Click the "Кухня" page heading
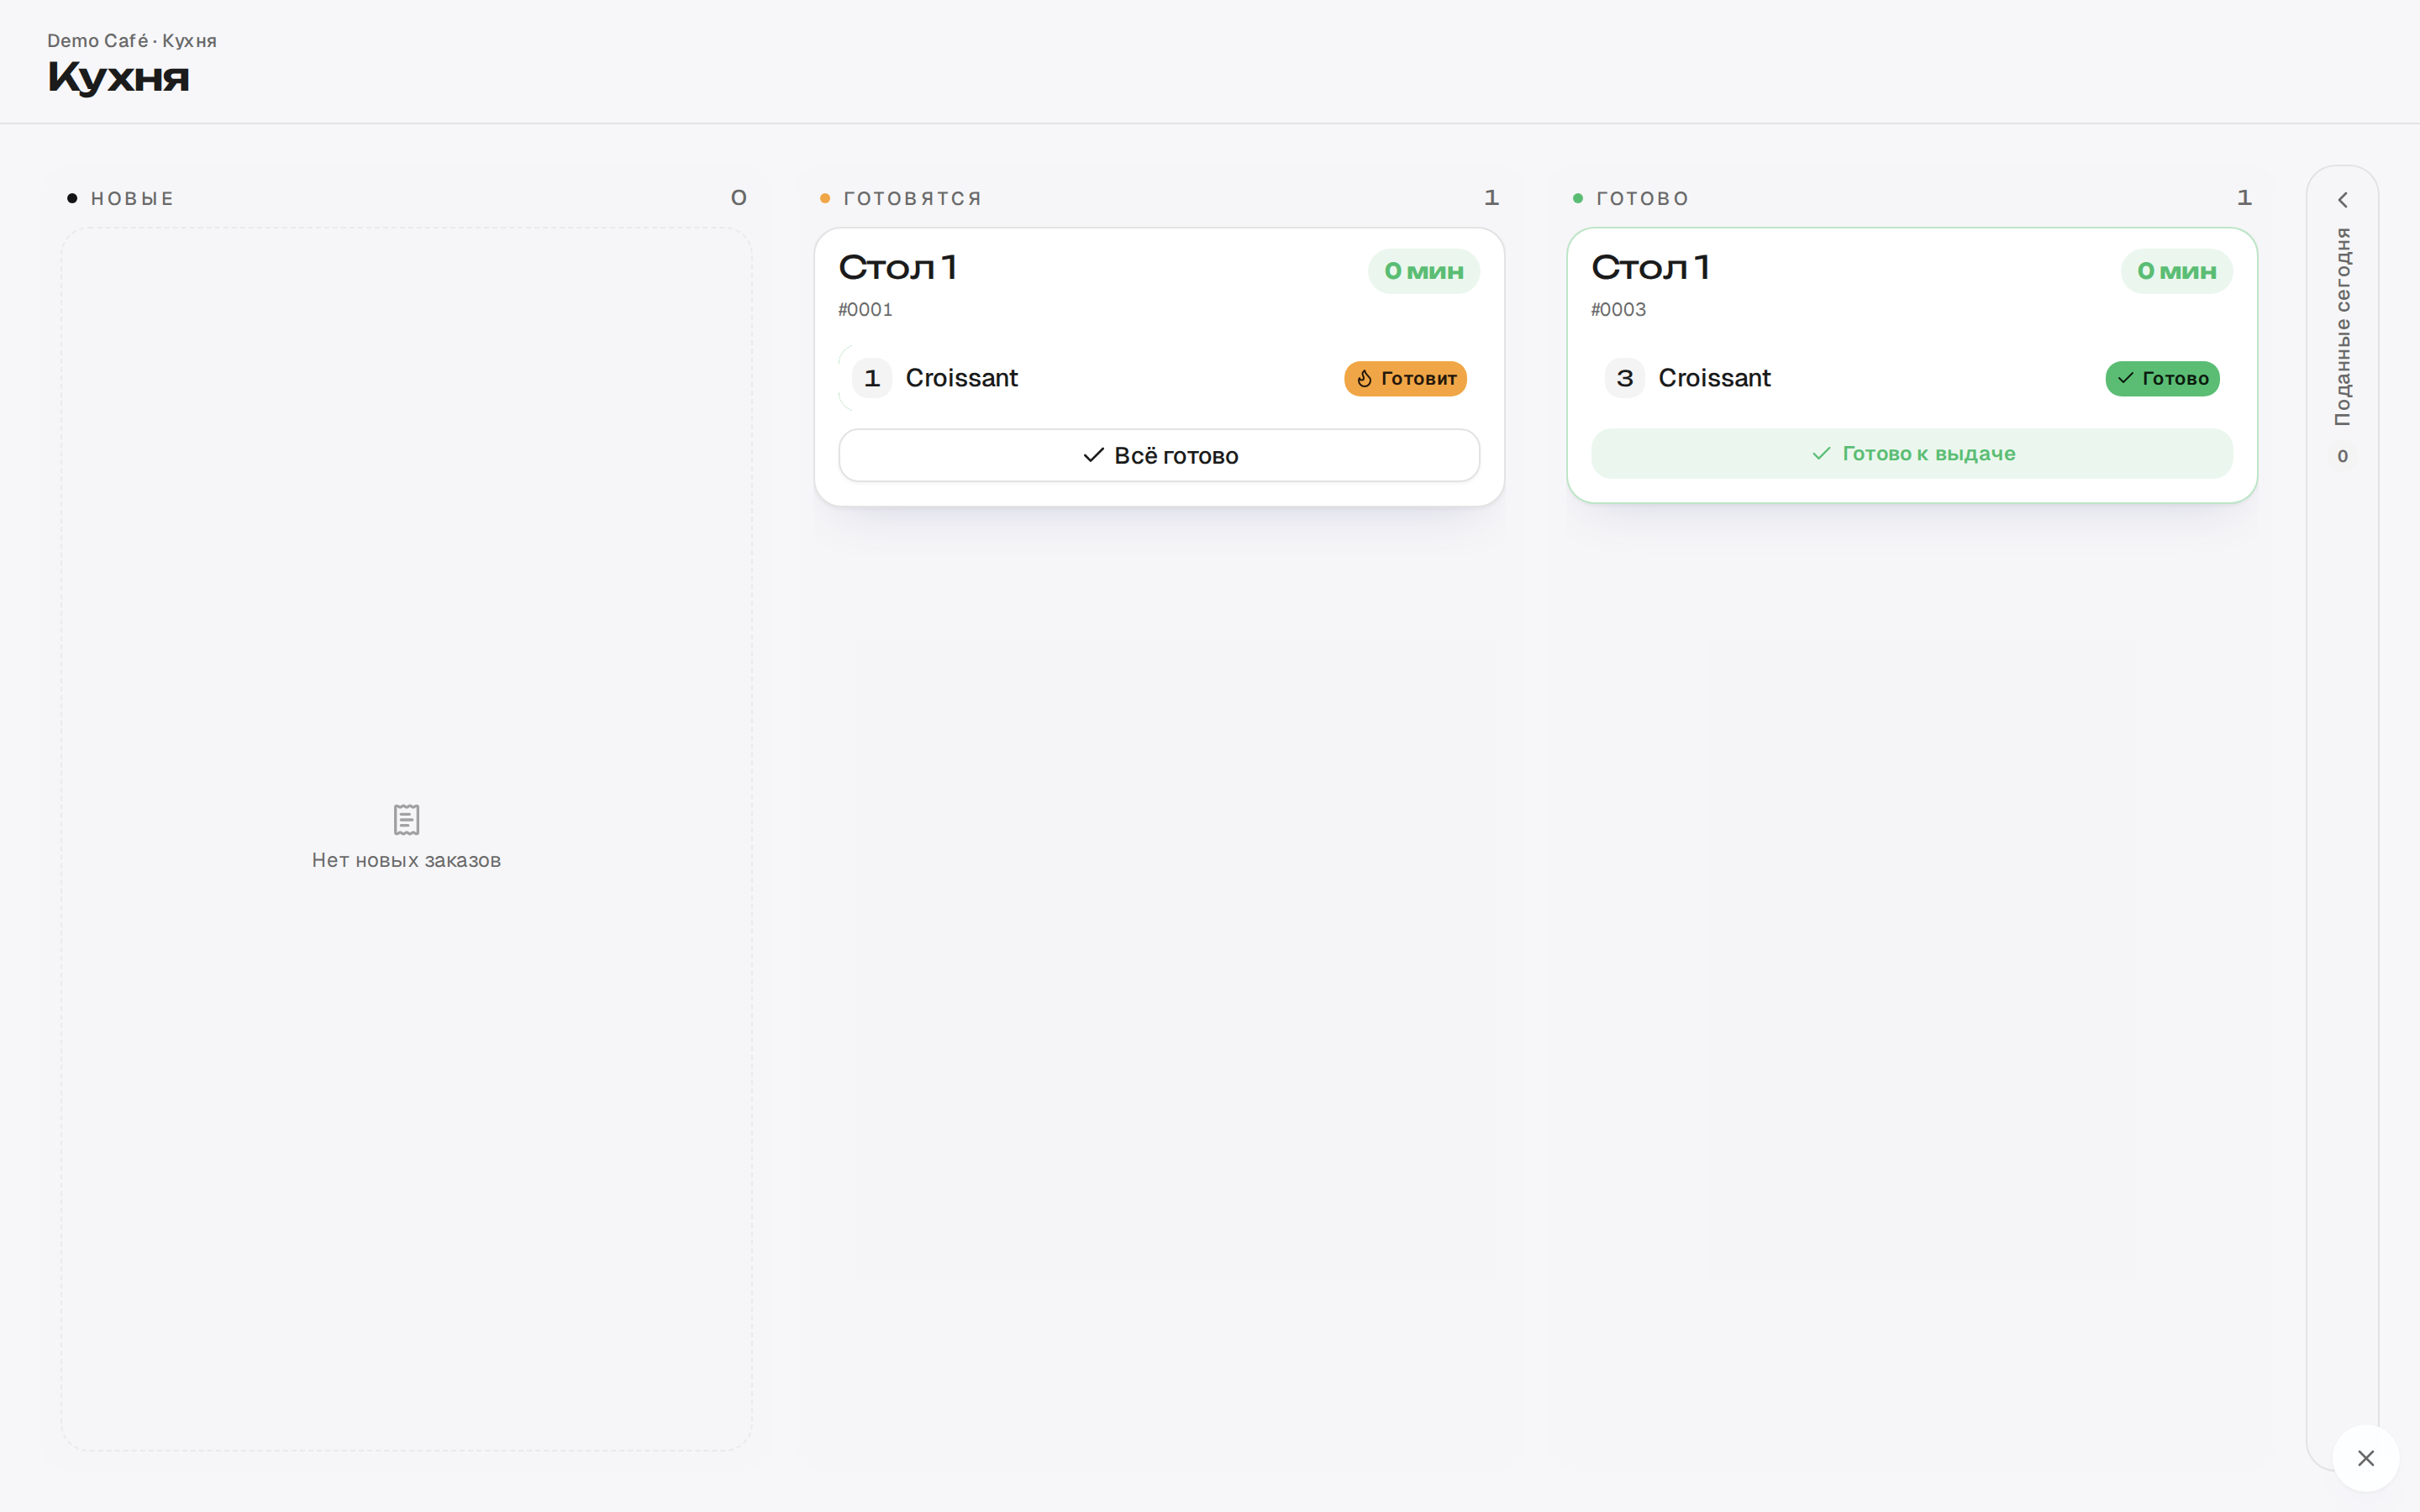The height and width of the screenshot is (1512, 2420). [118, 77]
